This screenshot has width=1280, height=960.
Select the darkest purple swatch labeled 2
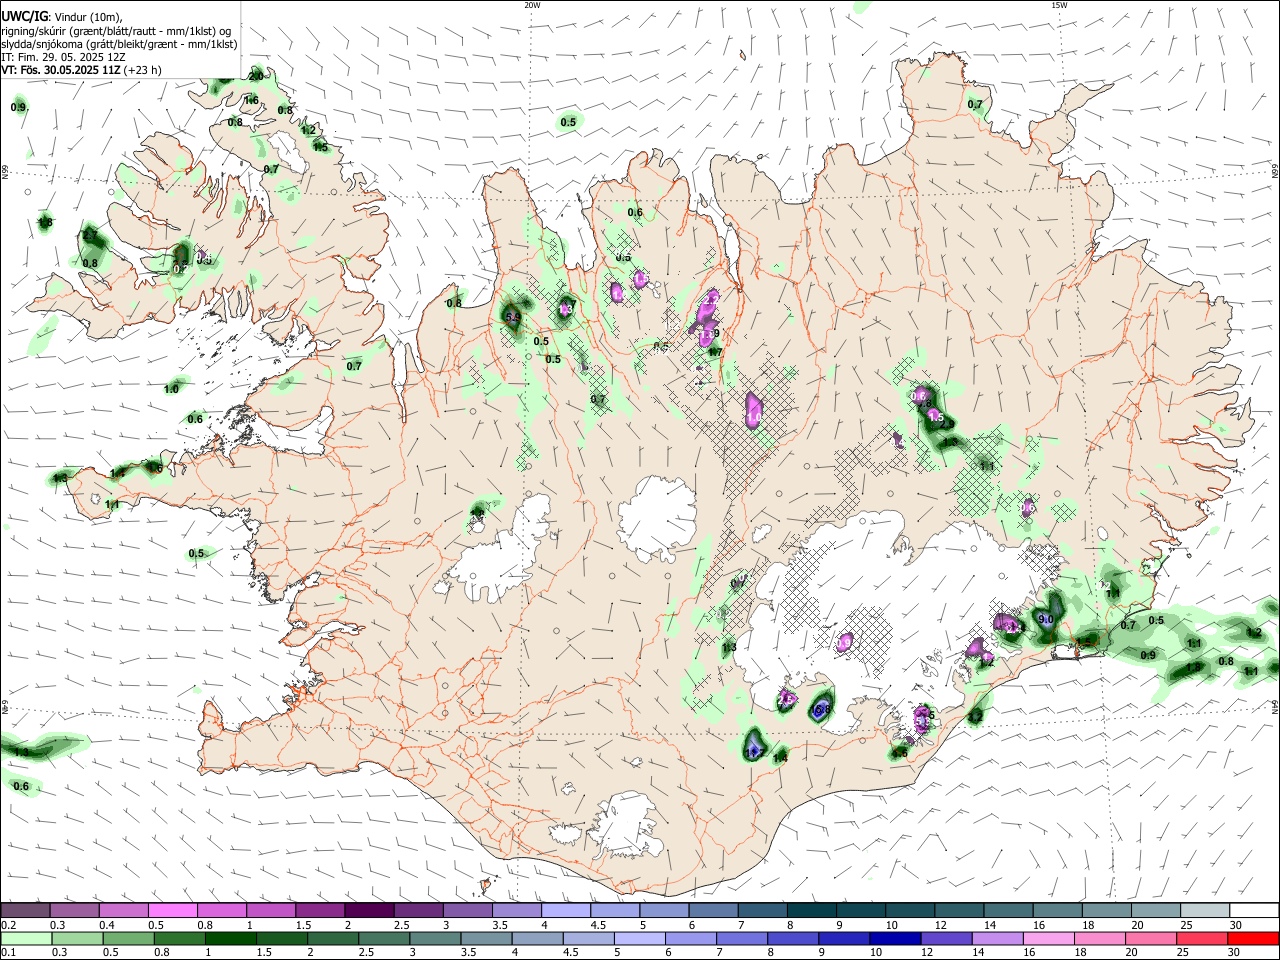(369, 911)
